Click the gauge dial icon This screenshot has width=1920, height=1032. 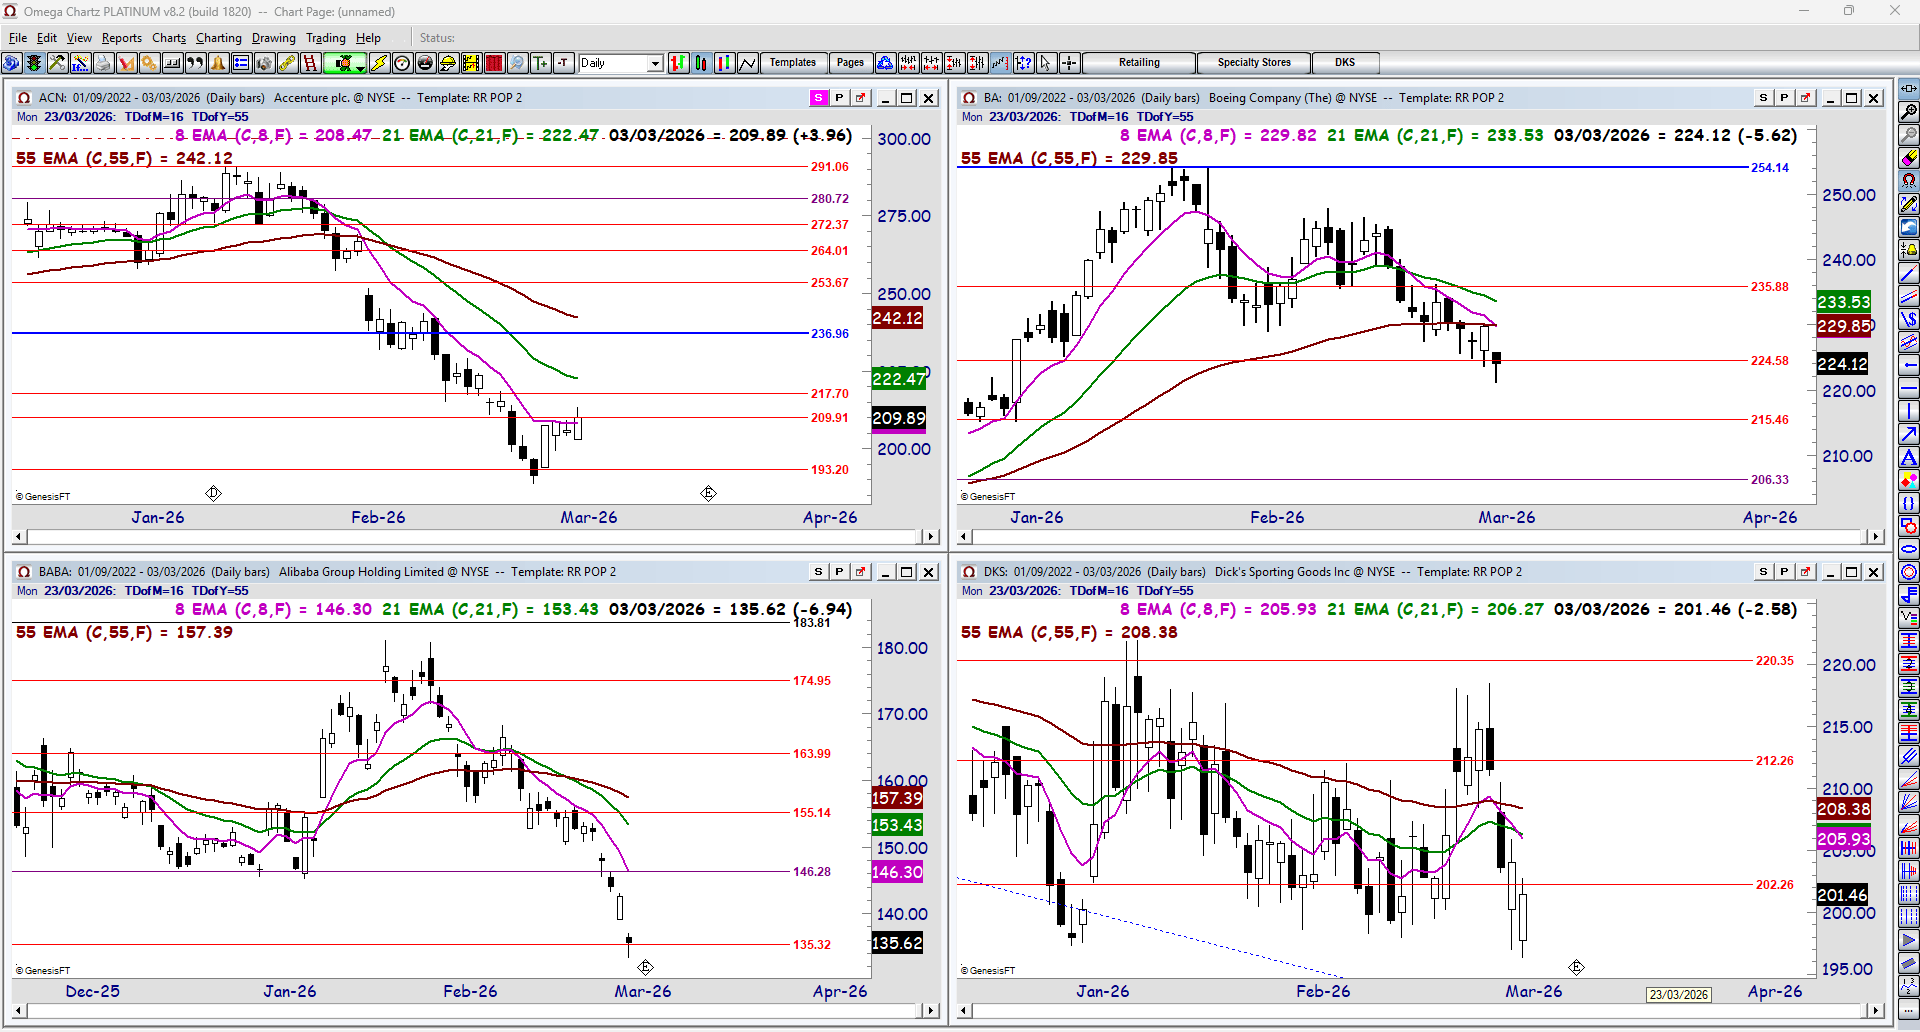click(x=402, y=63)
